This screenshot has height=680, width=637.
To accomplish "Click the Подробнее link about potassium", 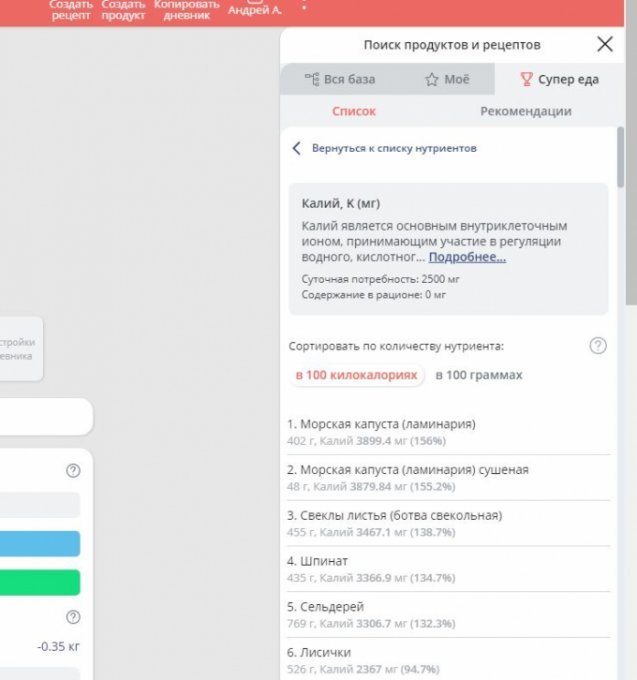I will pyautogui.click(x=467, y=257).
